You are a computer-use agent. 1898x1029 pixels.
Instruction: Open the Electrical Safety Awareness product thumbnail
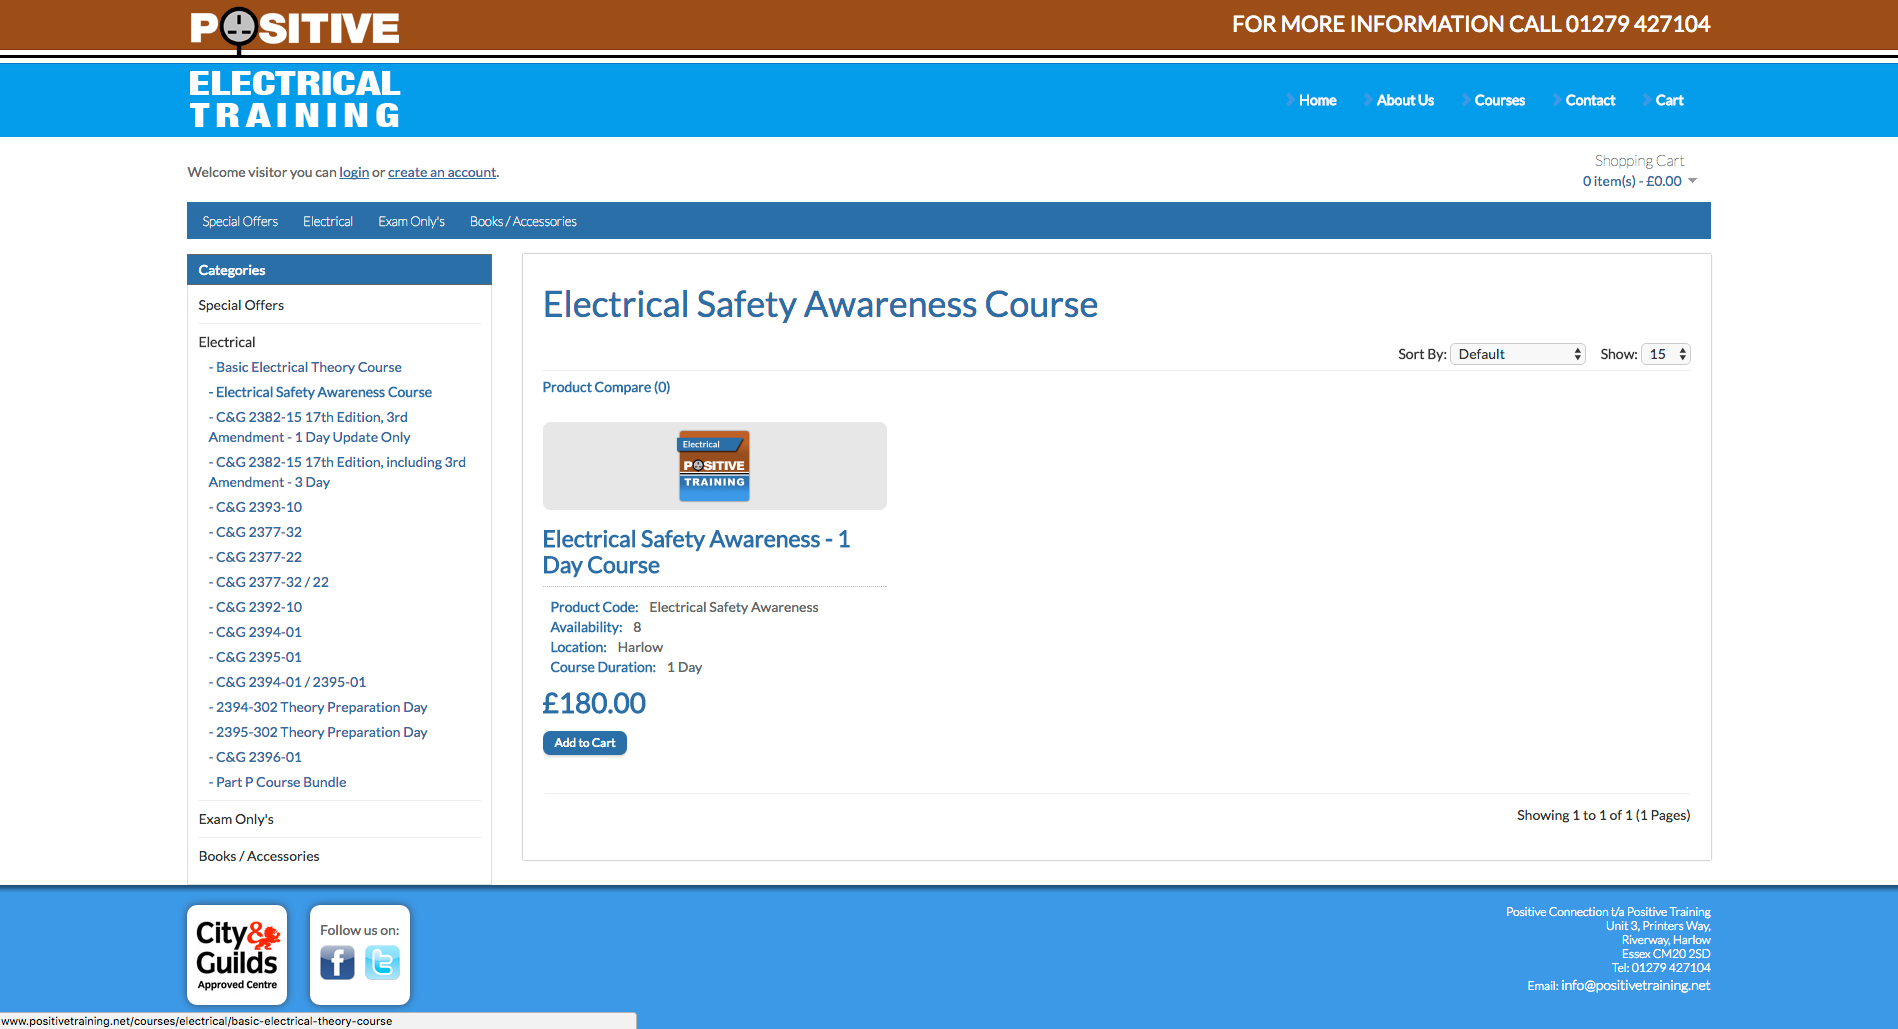(x=714, y=466)
